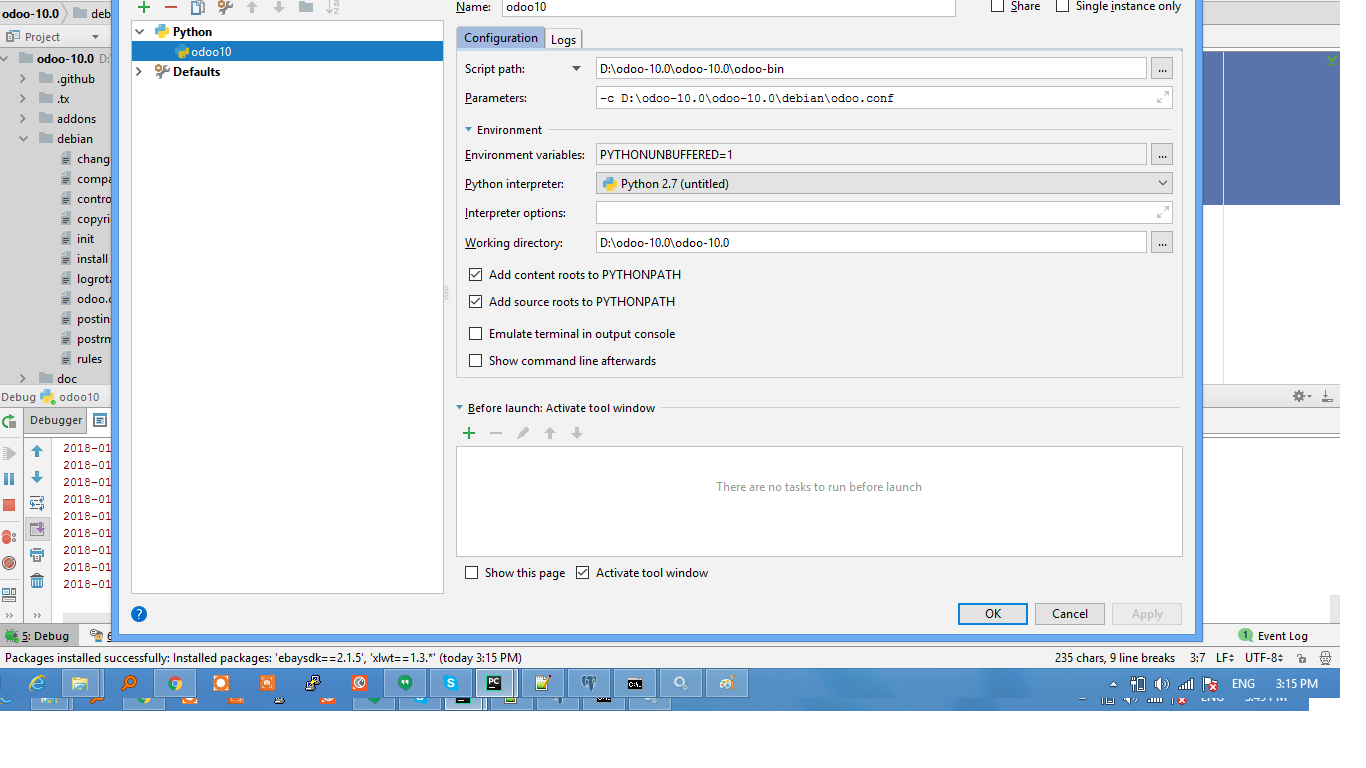Collapse the debian folder in Project tree
The height and width of the screenshot is (768, 1366).
(x=23, y=139)
